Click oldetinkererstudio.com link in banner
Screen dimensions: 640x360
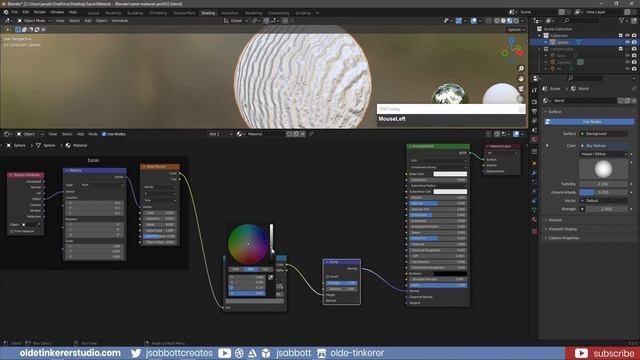tap(70, 353)
